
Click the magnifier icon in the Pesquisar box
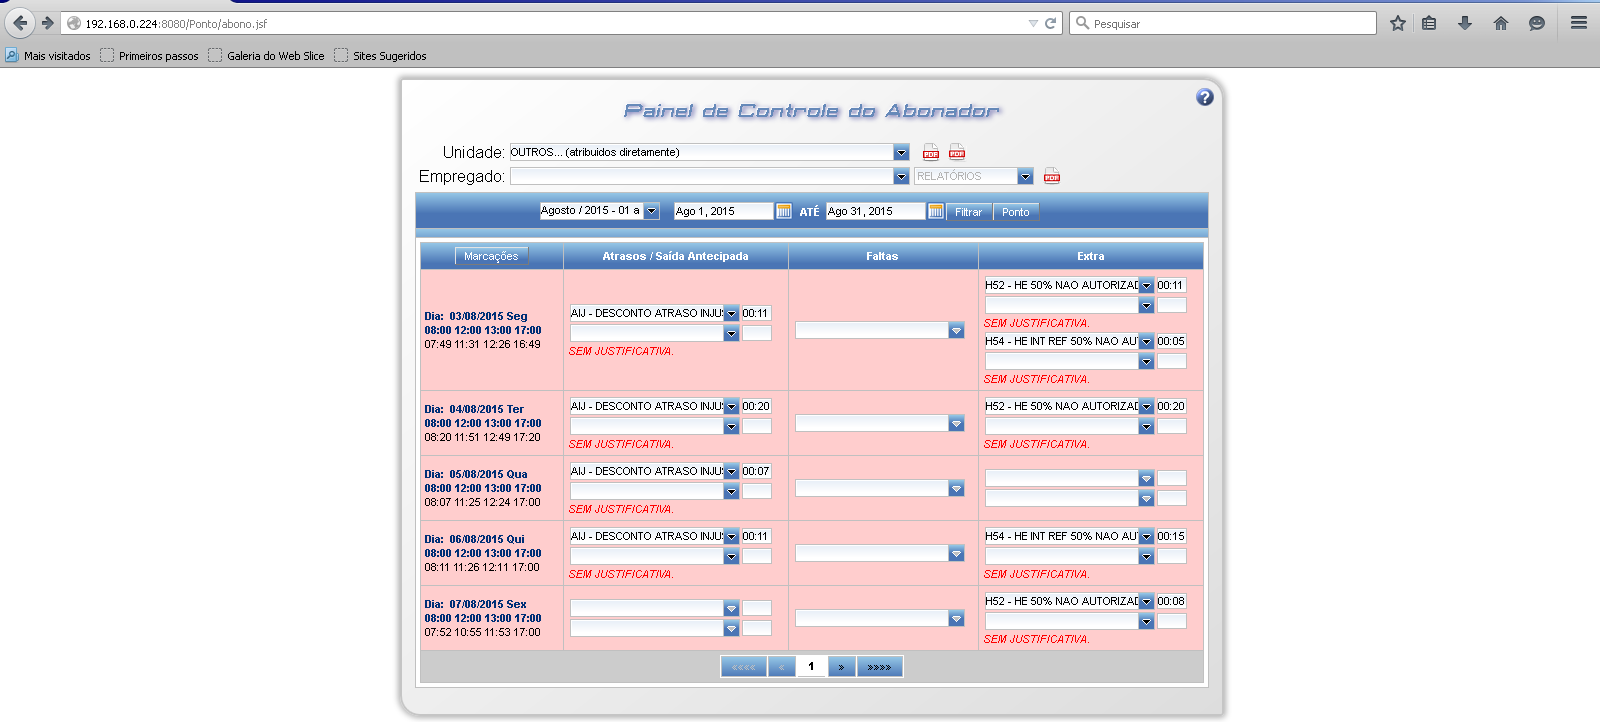click(1082, 23)
